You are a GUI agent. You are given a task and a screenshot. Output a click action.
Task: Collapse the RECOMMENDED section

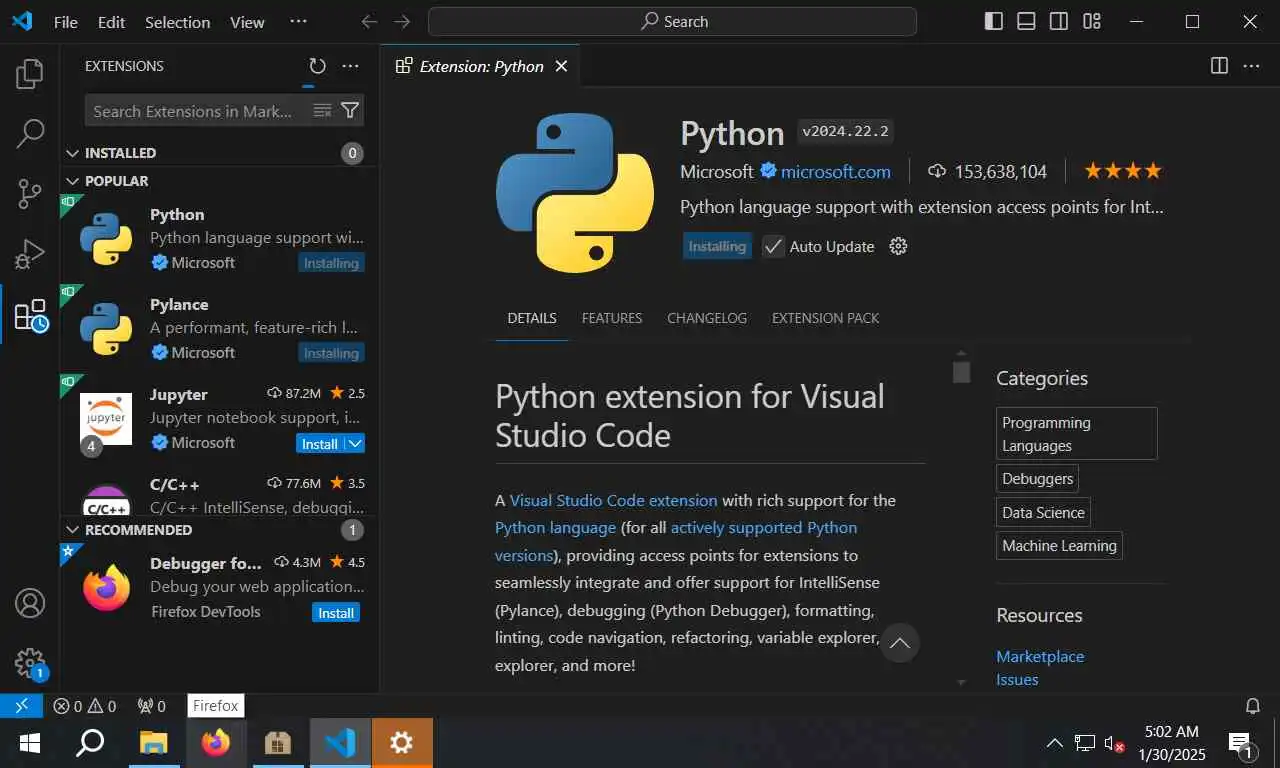click(x=72, y=530)
